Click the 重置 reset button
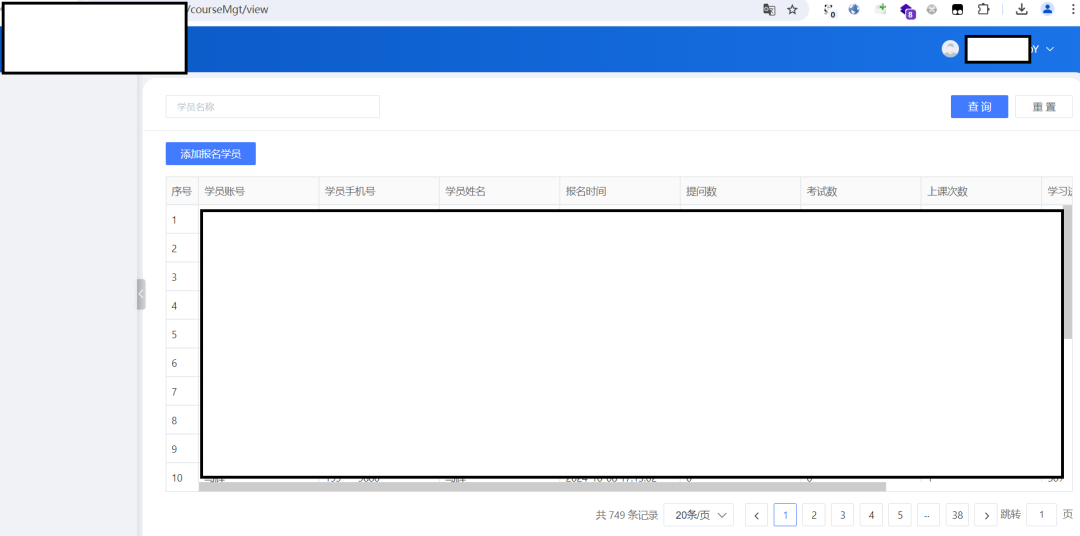The height and width of the screenshot is (536, 1080). (1043, 107)
